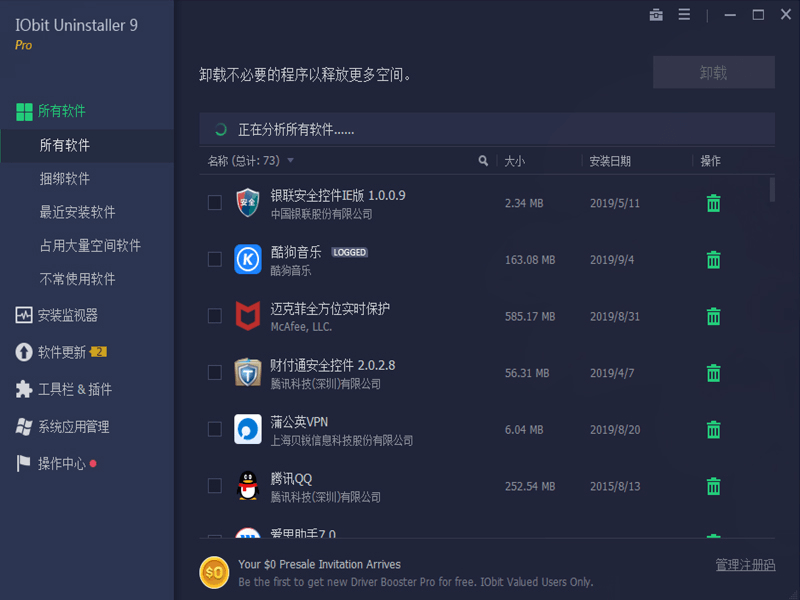Expand the 名称 (总计: 73) sort dropdown arrow

[290, 161]
